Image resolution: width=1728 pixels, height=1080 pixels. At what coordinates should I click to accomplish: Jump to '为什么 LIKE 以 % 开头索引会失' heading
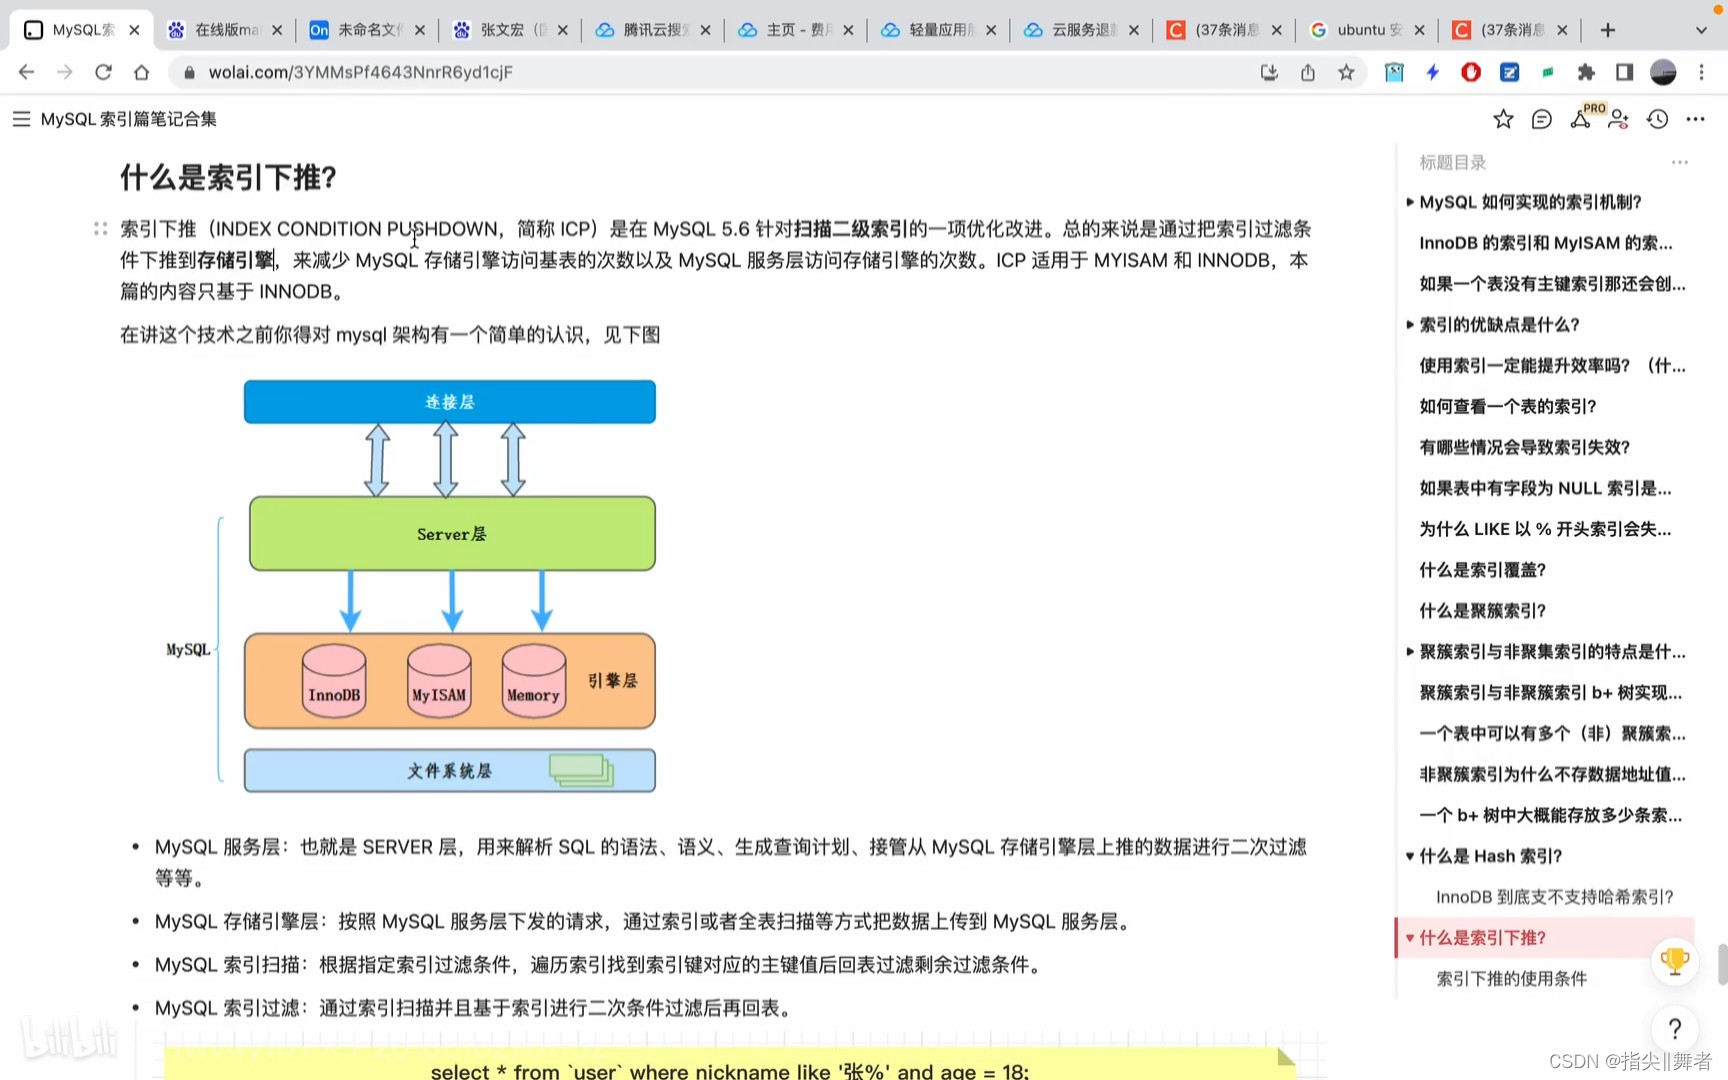1545,529
